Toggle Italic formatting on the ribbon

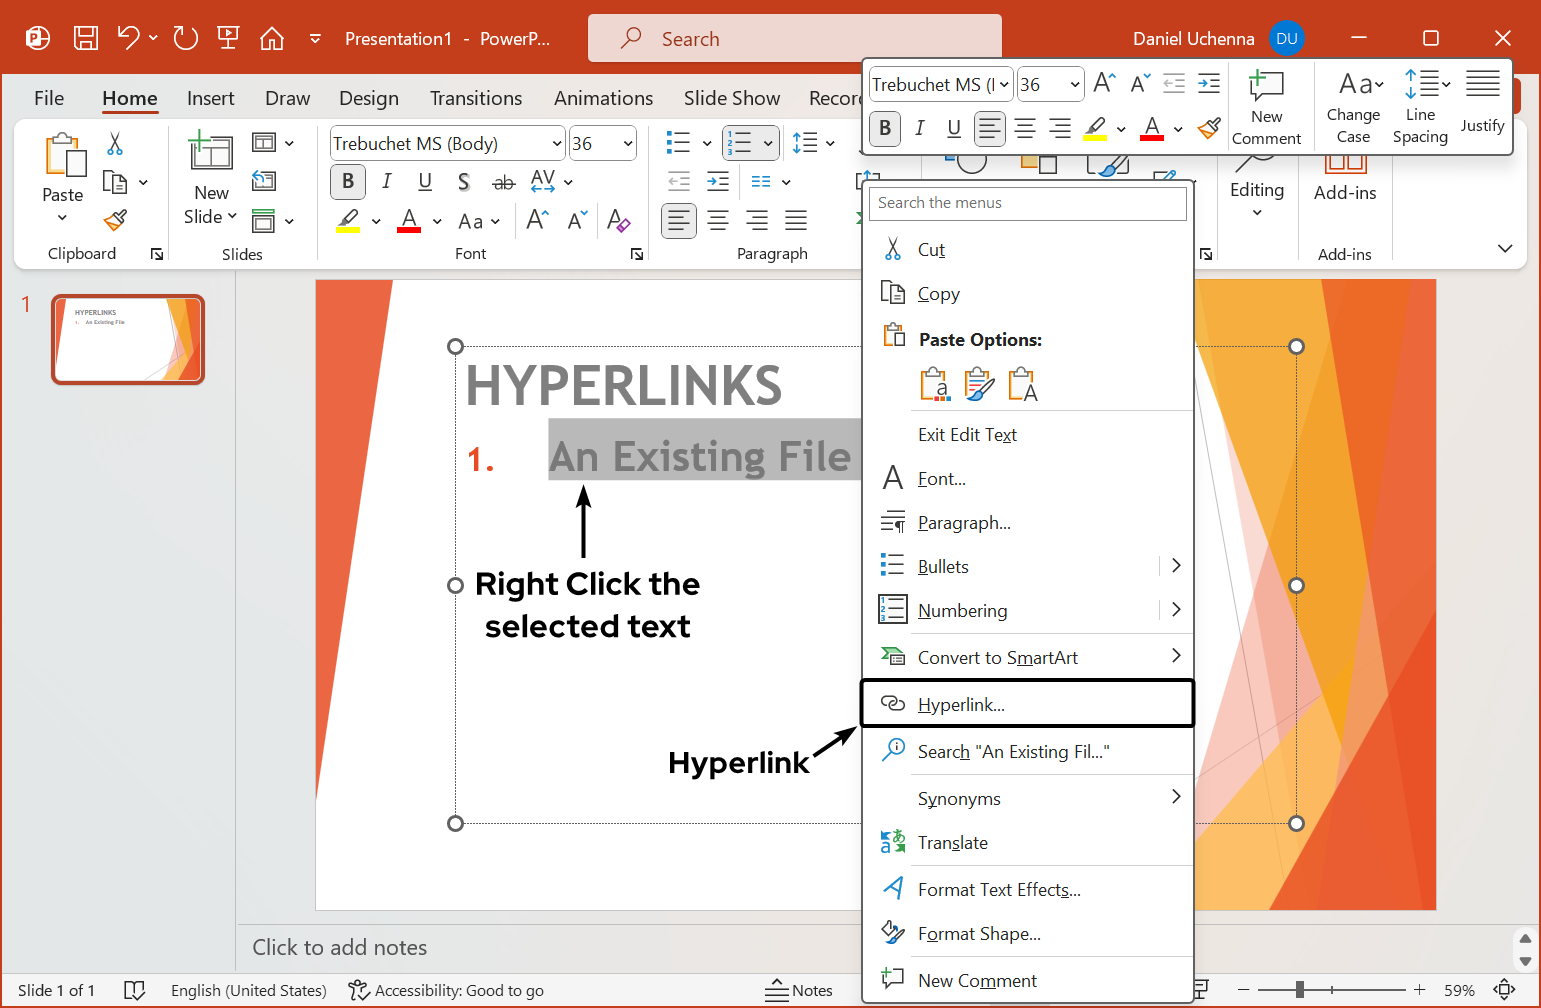click(386, 181)
